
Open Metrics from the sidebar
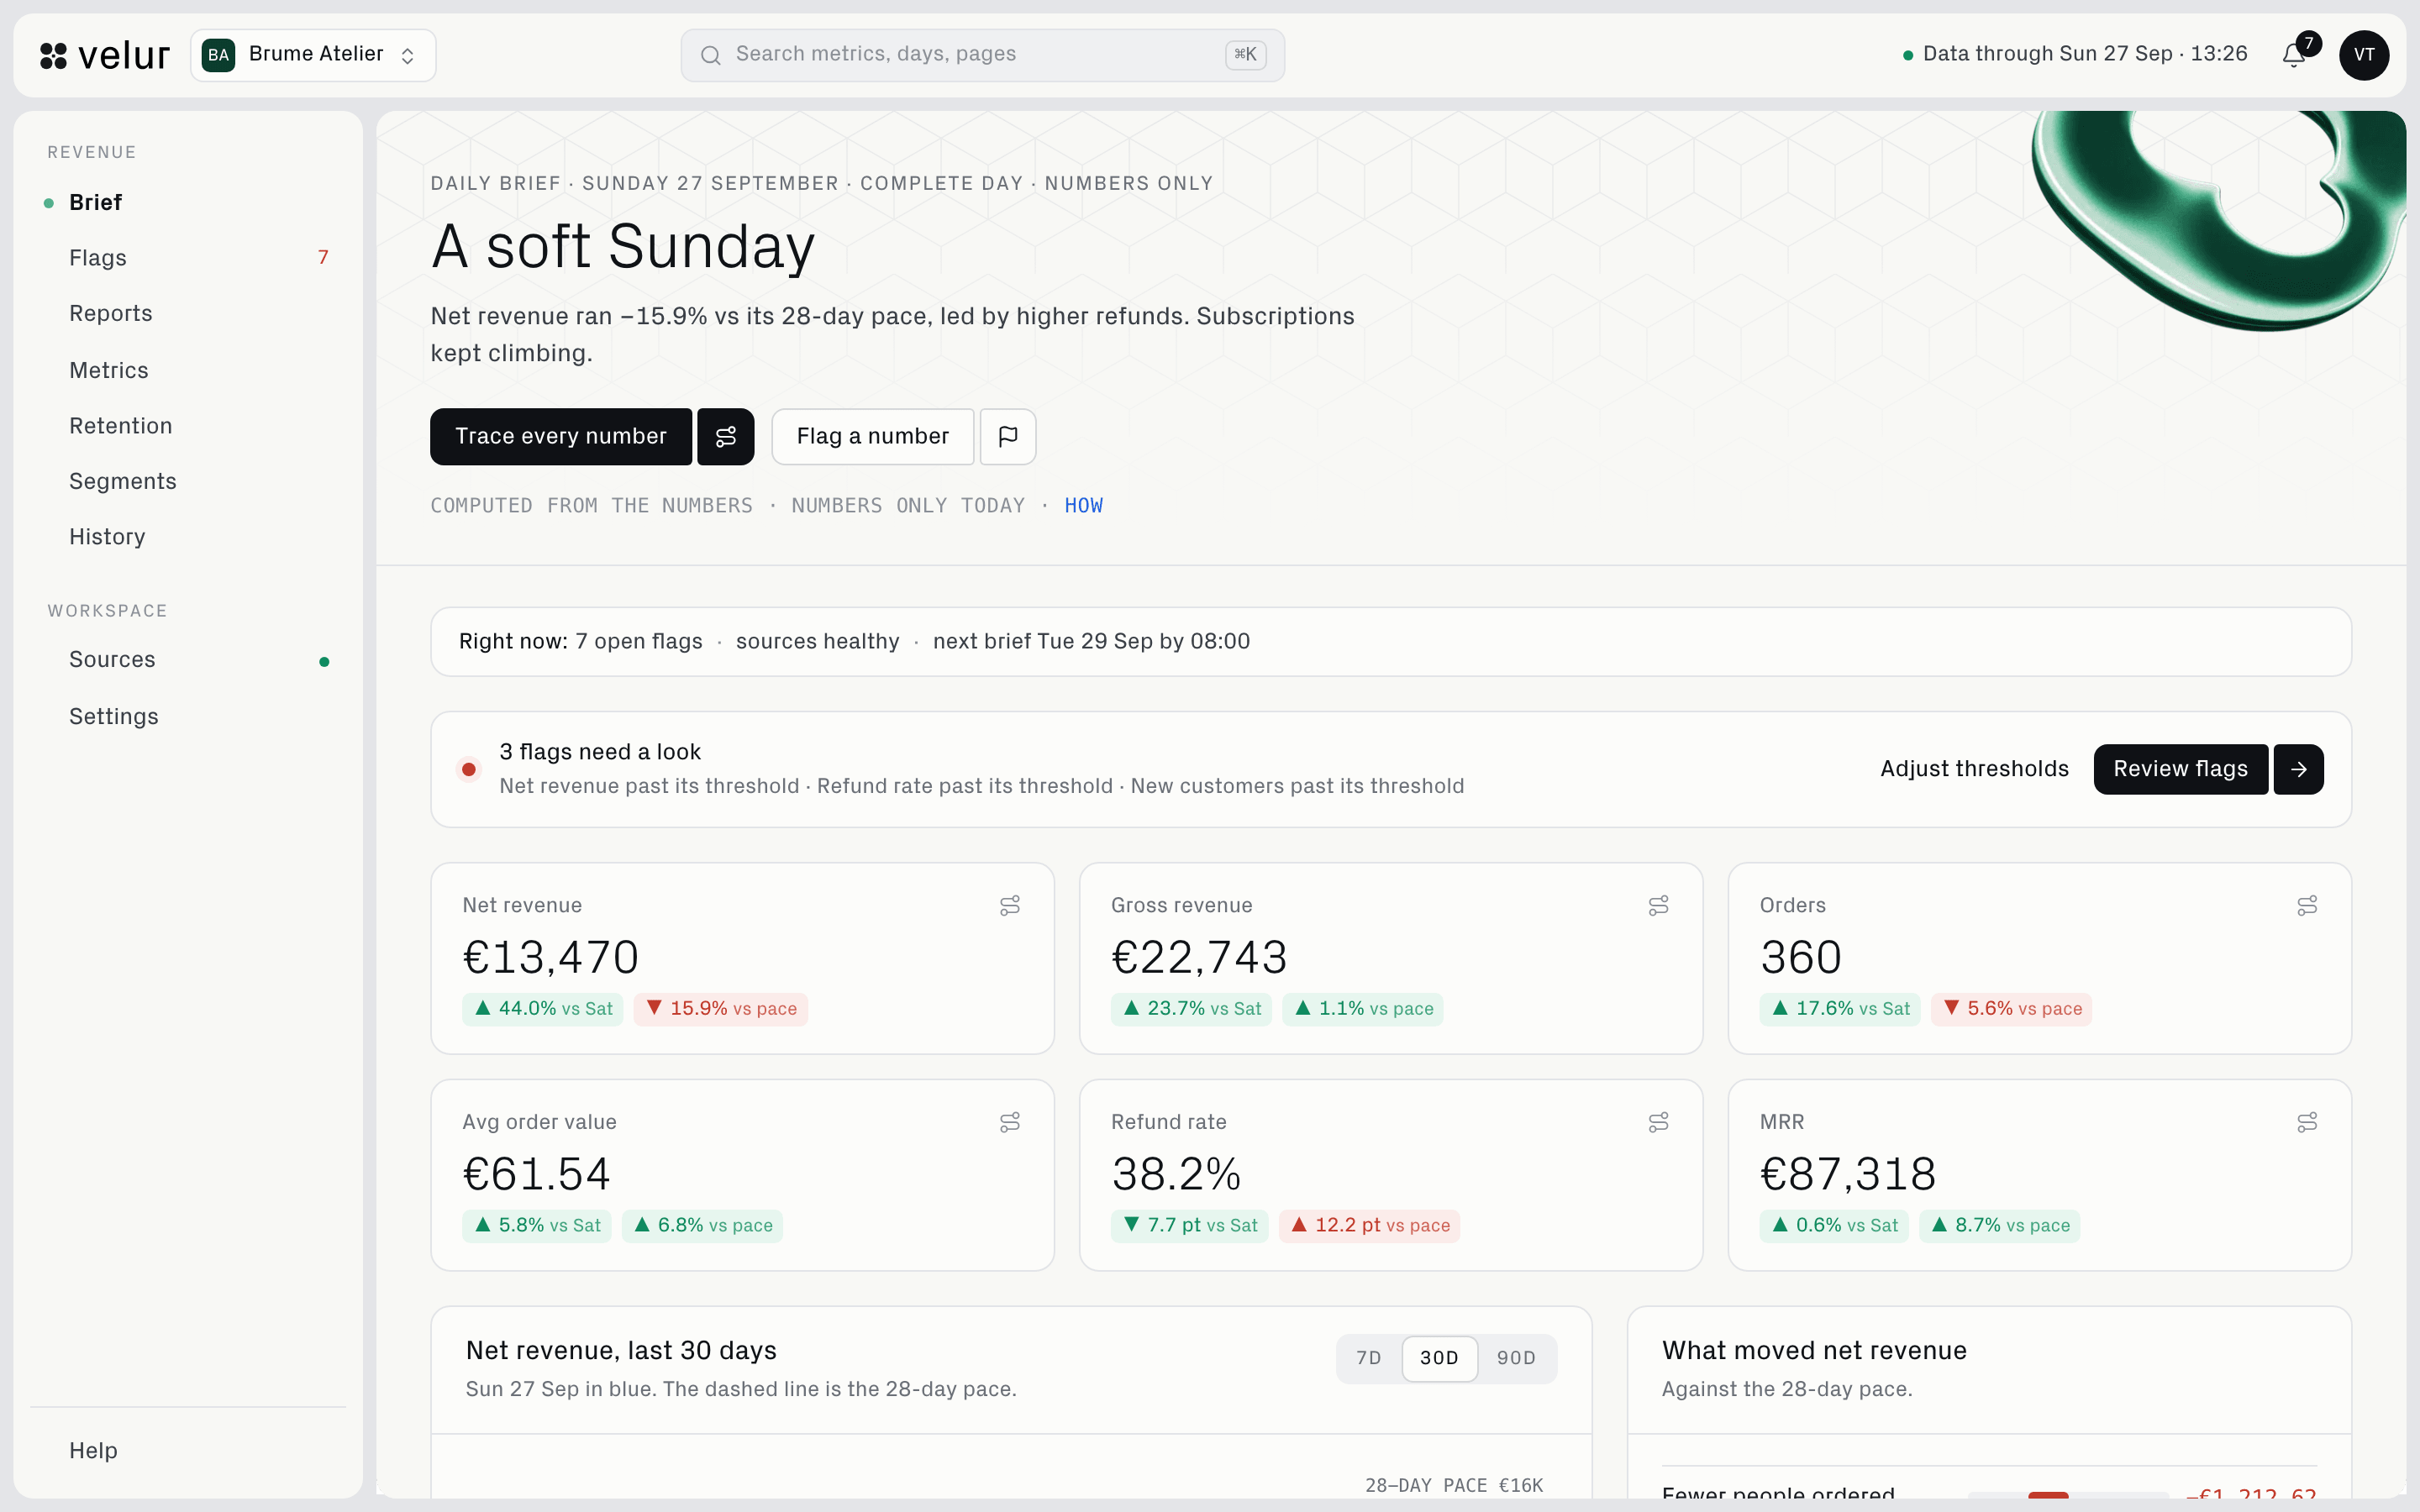[188, 370]
